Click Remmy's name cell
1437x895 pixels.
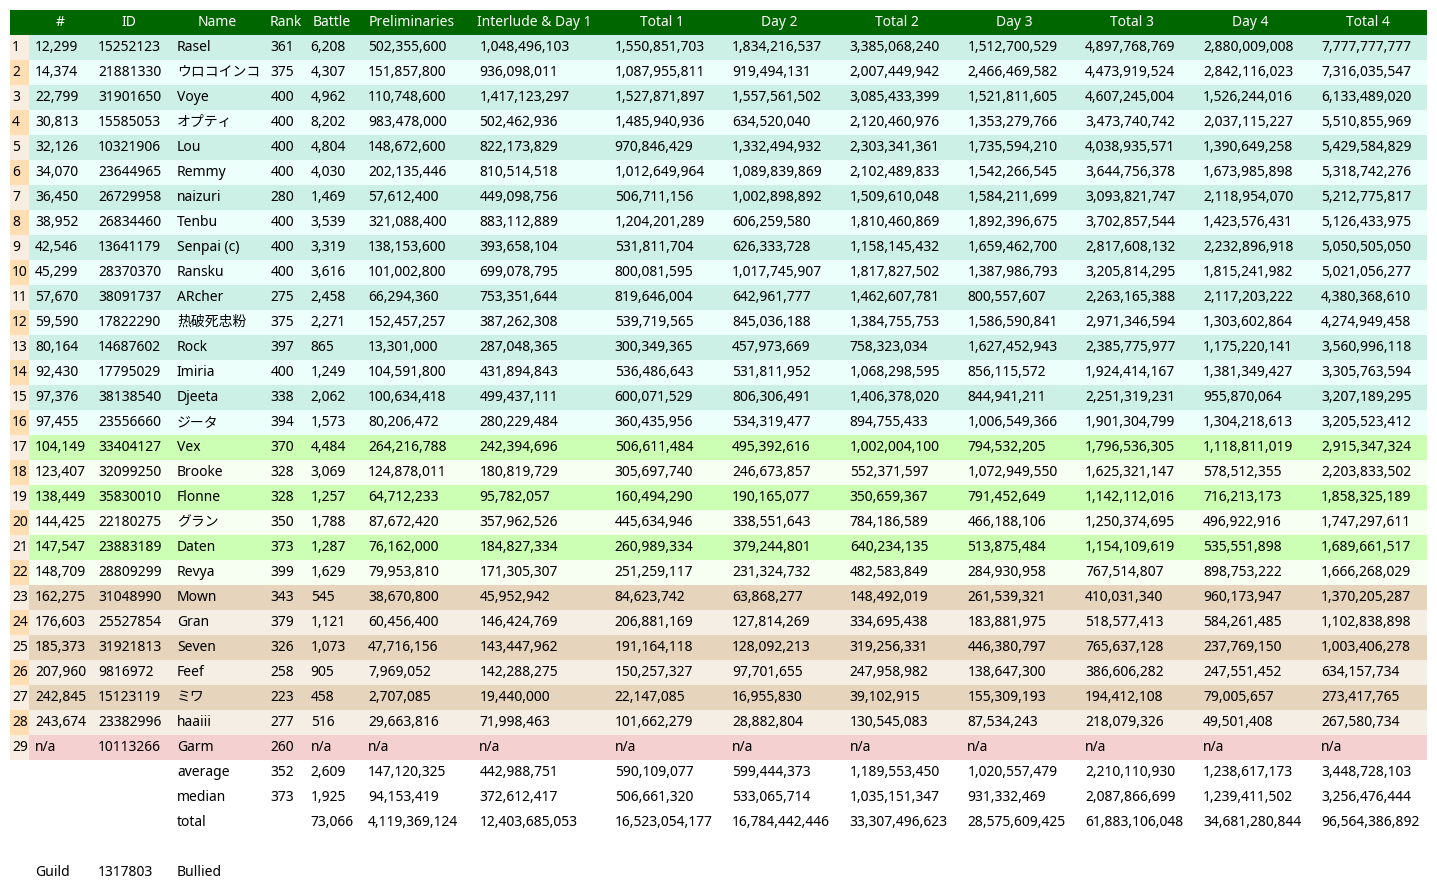[201, 171]
